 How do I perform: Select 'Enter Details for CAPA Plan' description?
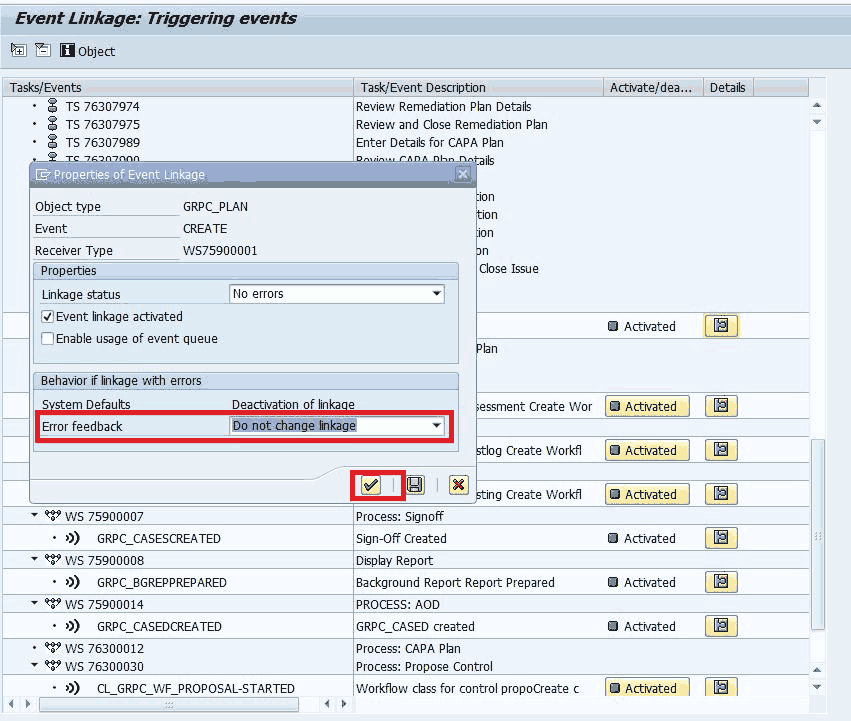click(430, 142)
